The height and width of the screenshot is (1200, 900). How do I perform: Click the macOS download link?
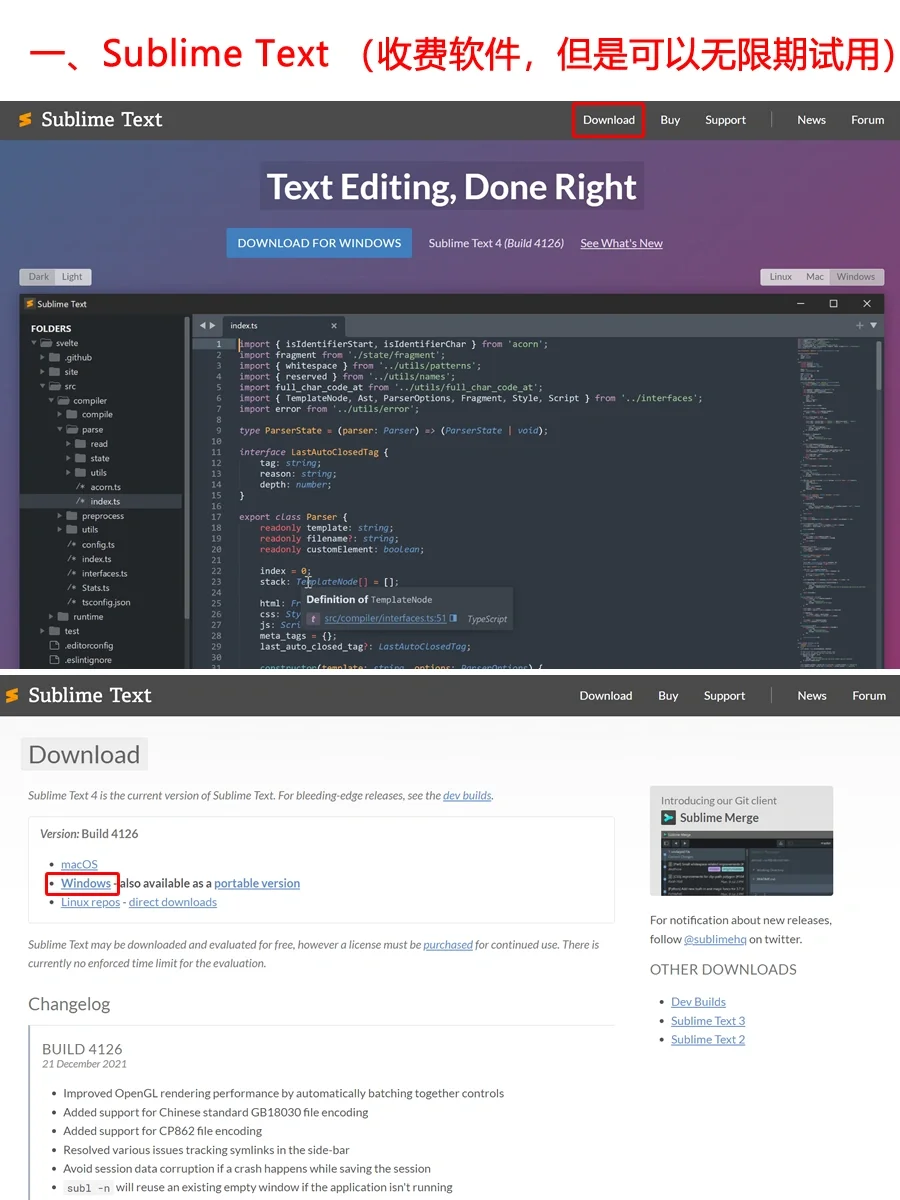[79, 864]
